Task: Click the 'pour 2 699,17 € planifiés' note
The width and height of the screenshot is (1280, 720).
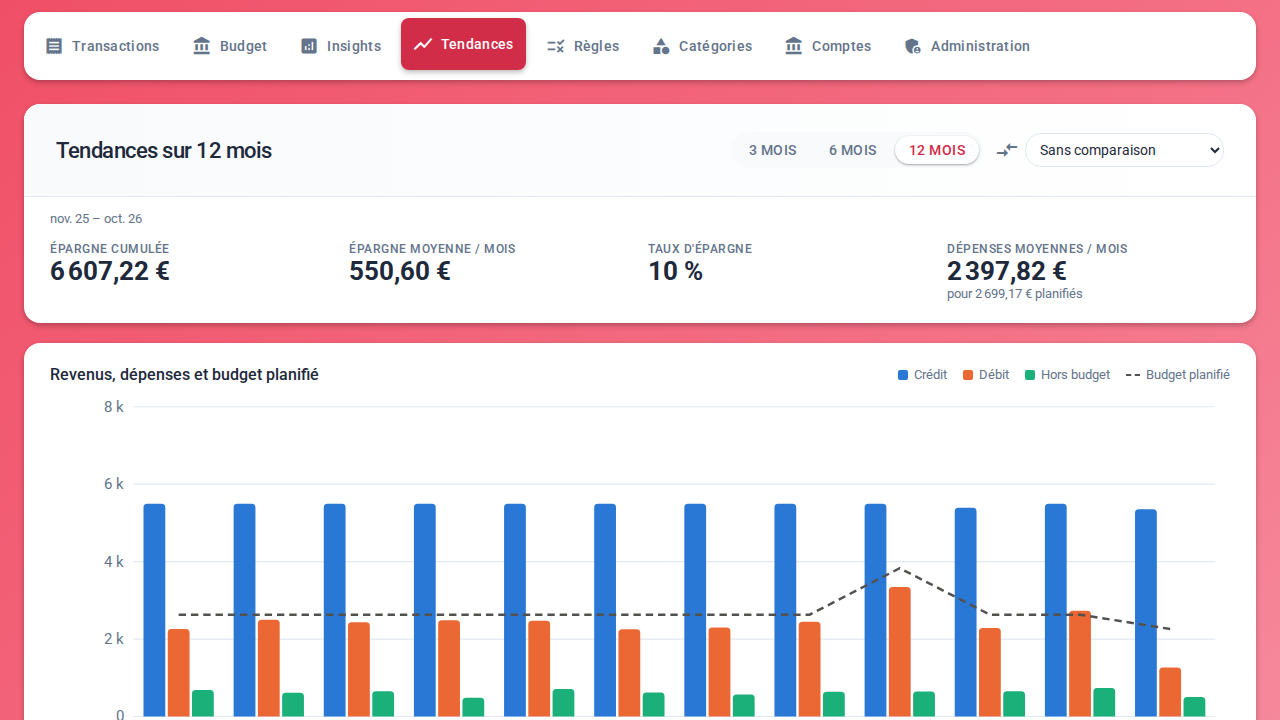Action: (x=1015, y=294)
